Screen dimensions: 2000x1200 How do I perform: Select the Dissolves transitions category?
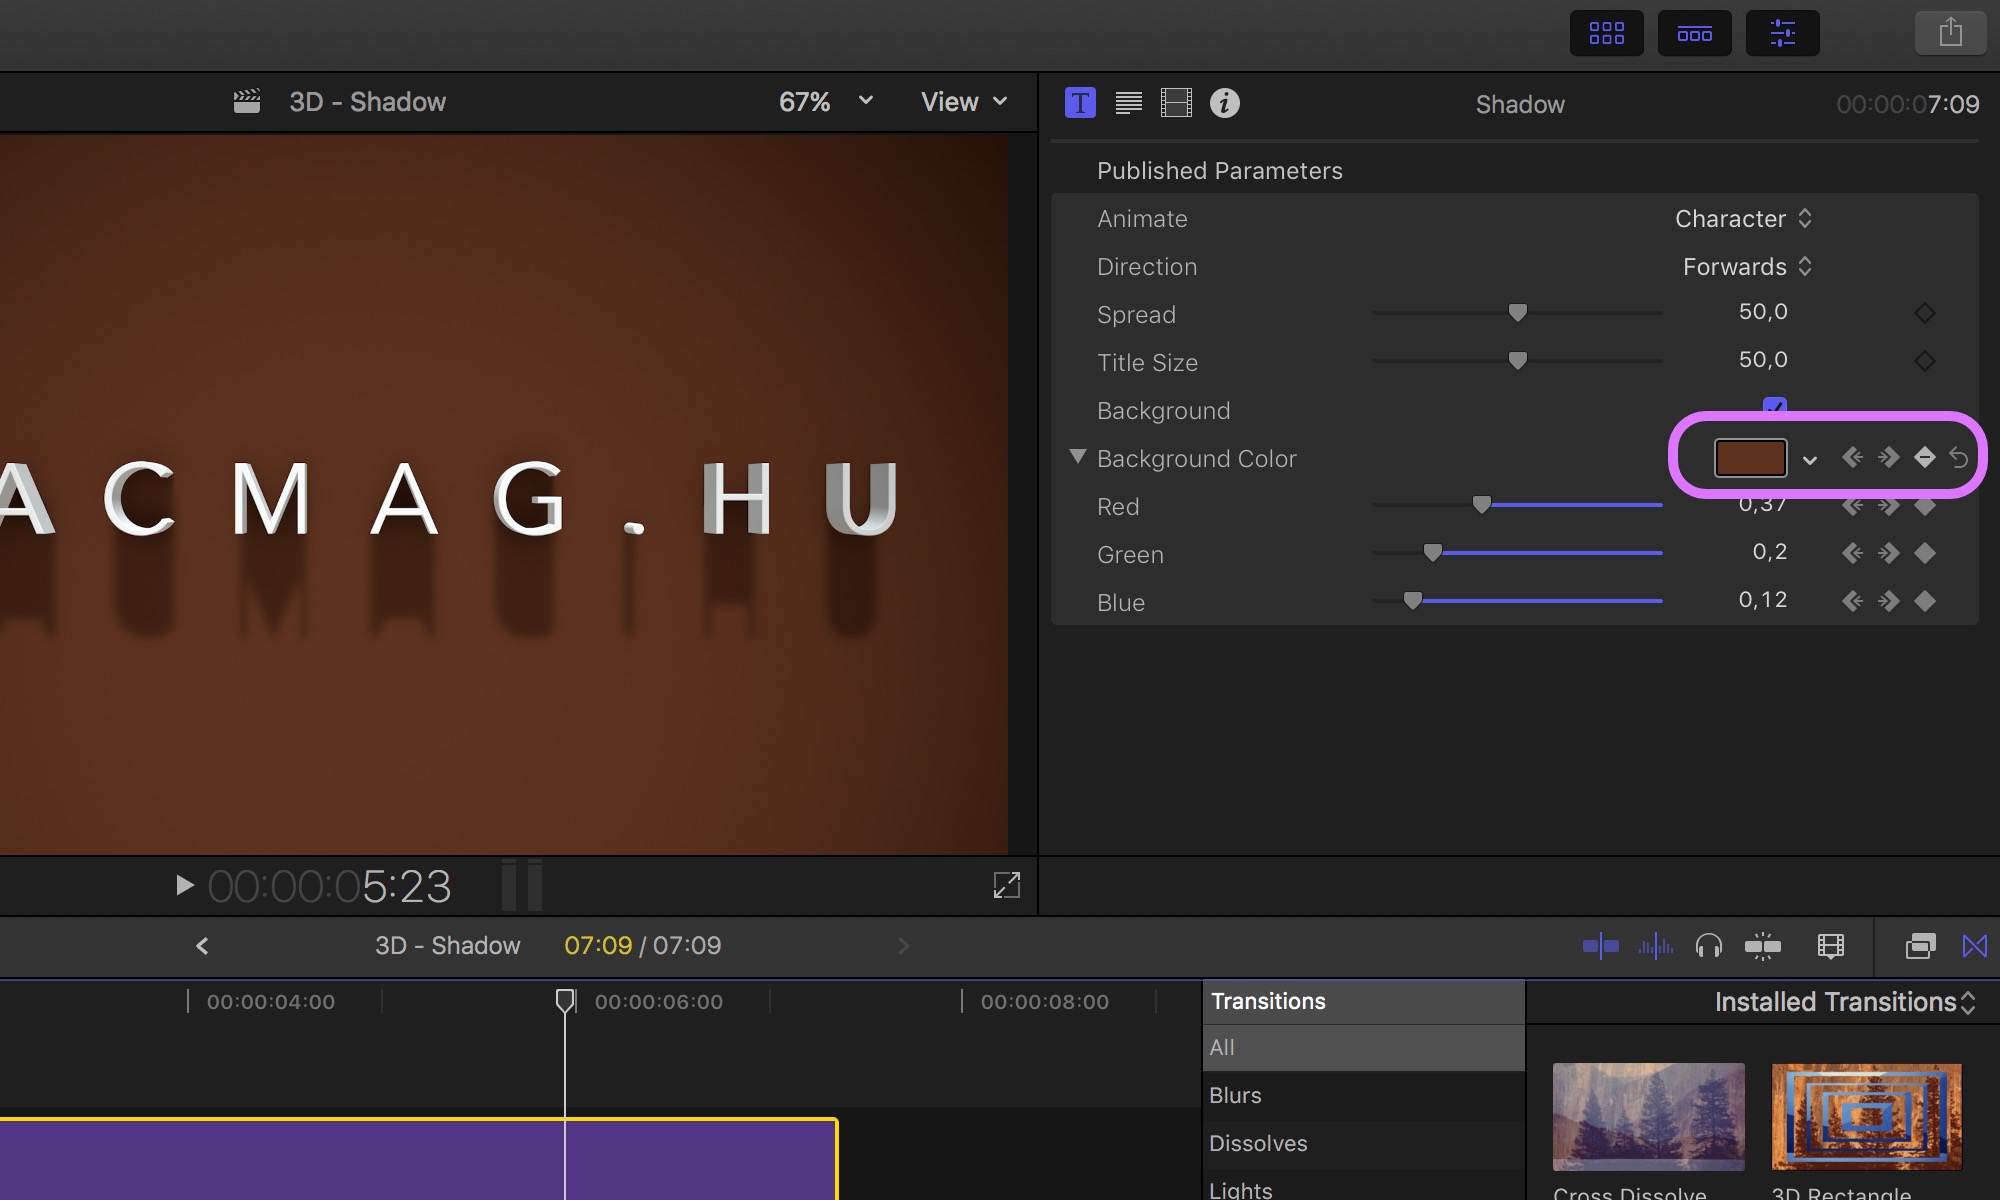coord(1258,1143)
